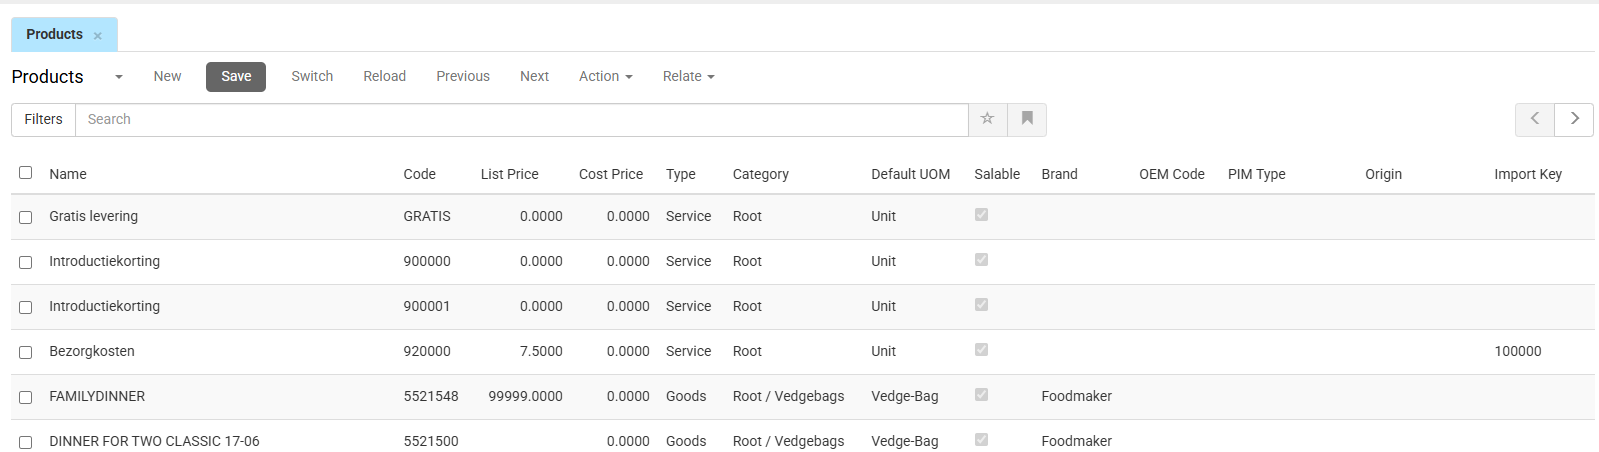Go to previous page with left chevron

click(x=1534, y=119)
